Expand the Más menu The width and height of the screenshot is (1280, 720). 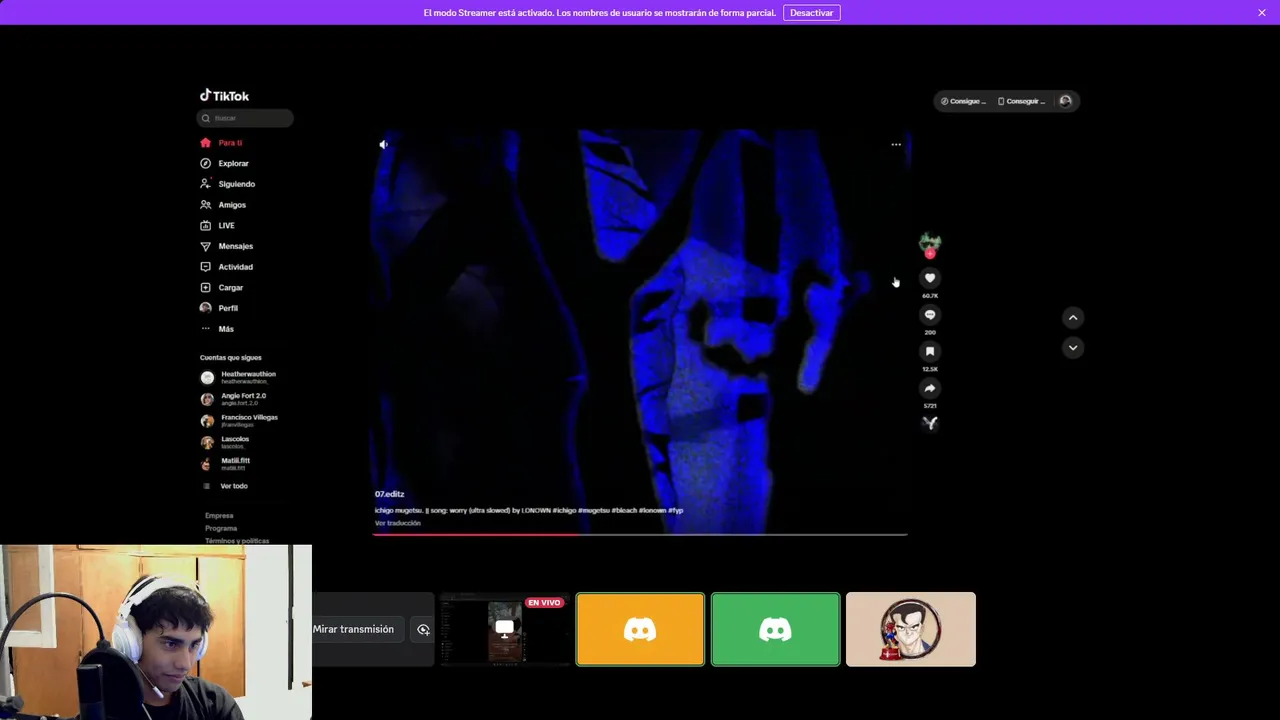[x=226, y=329]
